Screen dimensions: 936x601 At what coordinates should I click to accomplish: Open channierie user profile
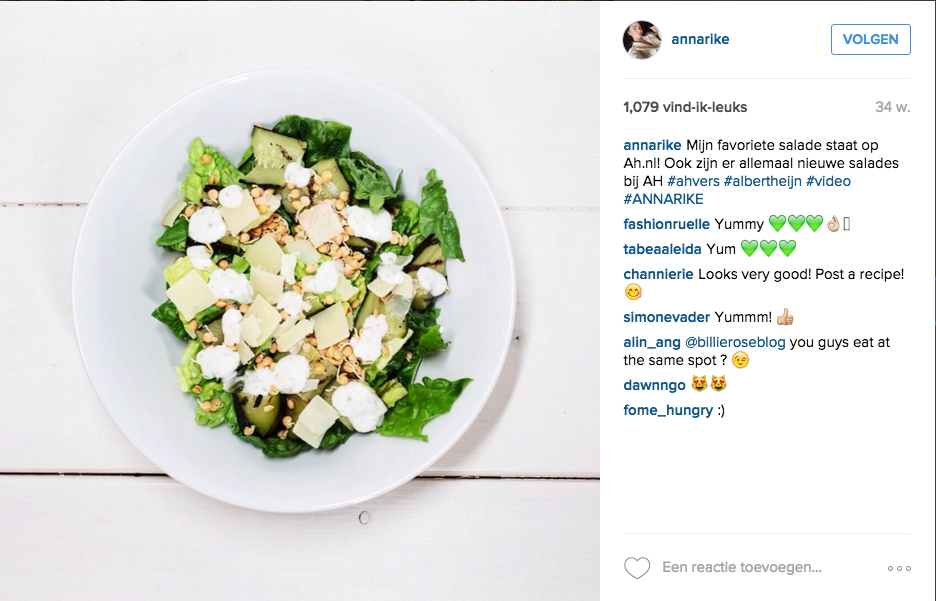658,274
